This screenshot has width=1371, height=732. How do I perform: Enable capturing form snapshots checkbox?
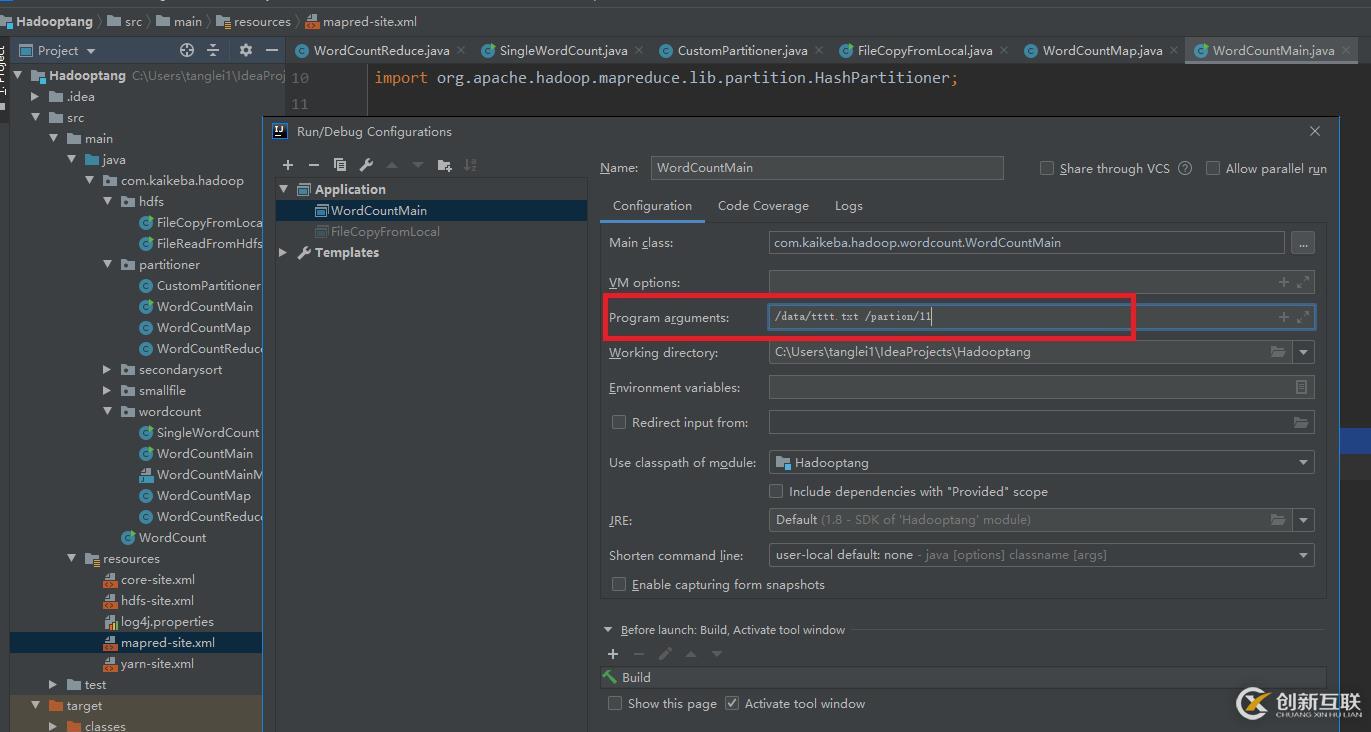(619, 584)
